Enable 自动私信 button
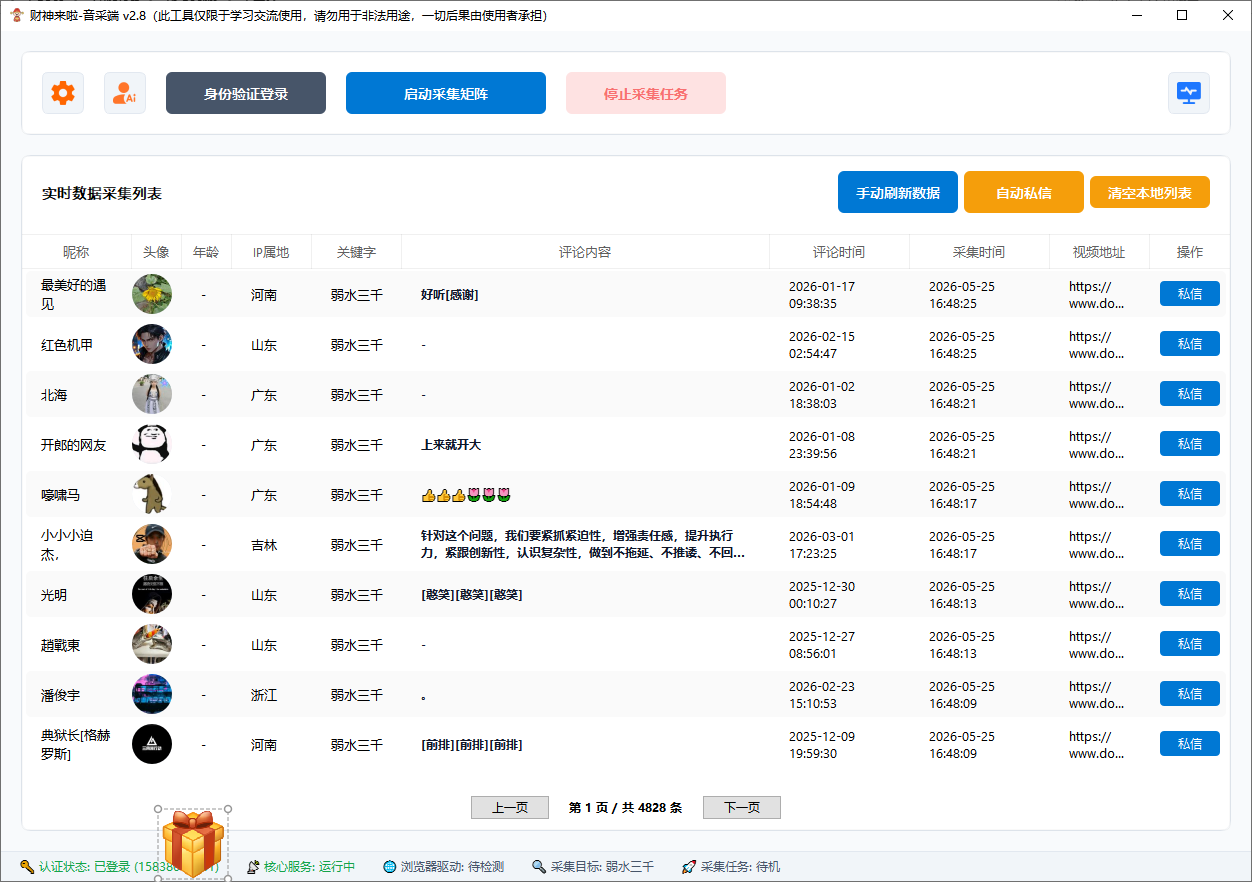Screen dimensions: 1252x882 1024,192
